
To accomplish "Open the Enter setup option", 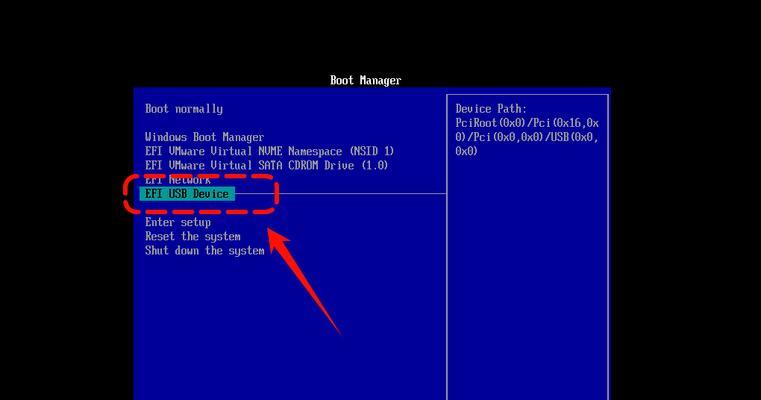I will click(x=178, y=222).
